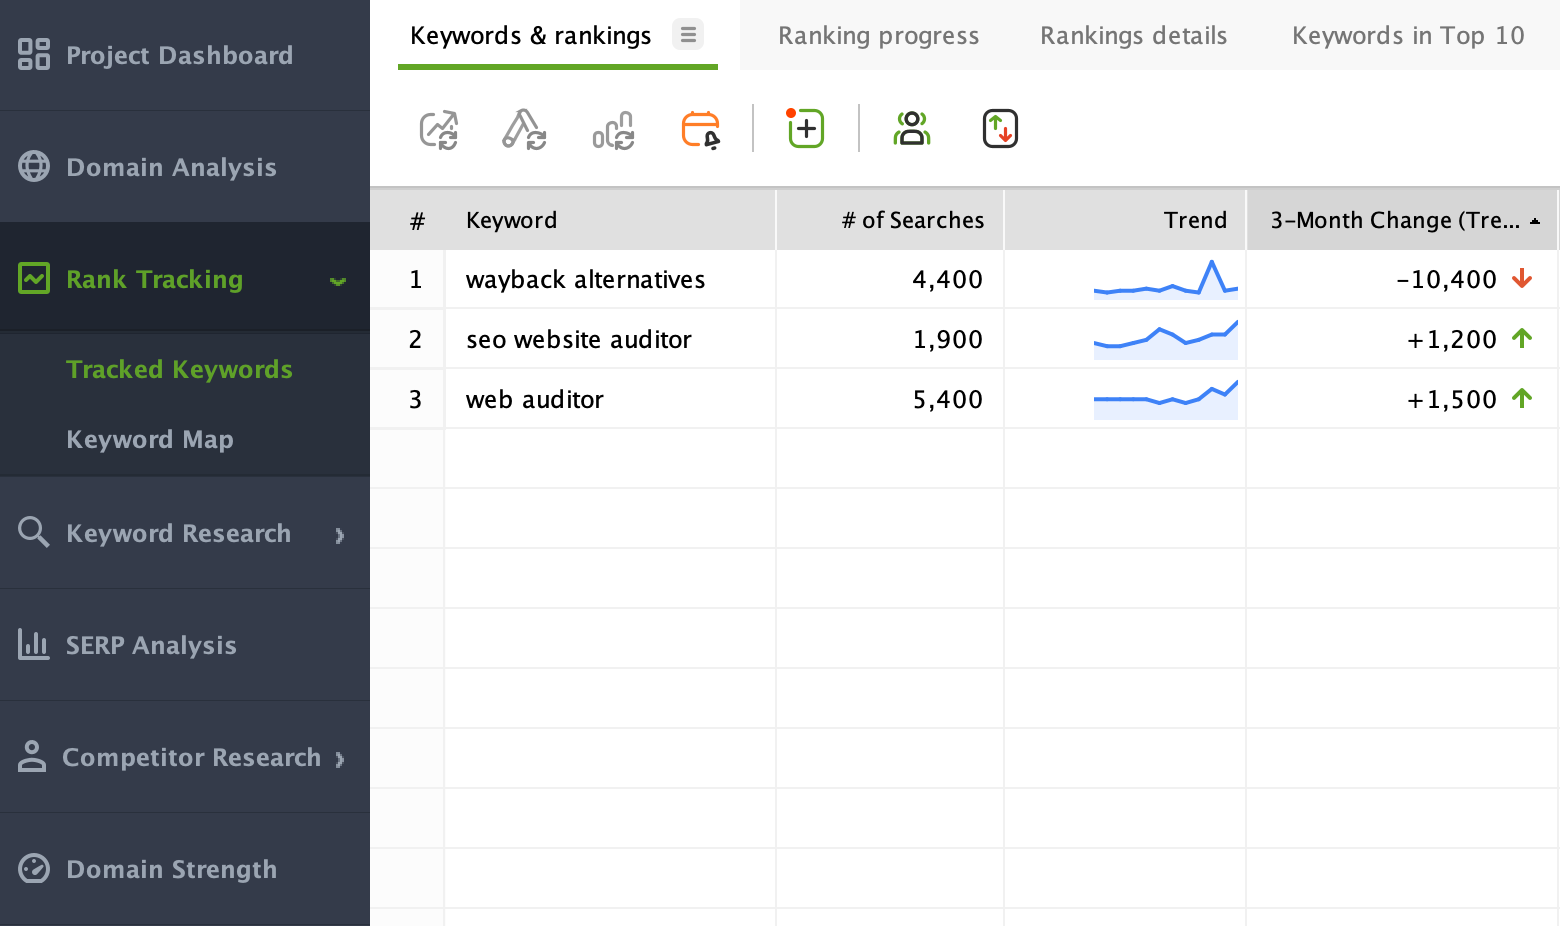The image size is (1560, 926).
Task: Expand the Keyword Research section chevron
Action: click(340, 535)
